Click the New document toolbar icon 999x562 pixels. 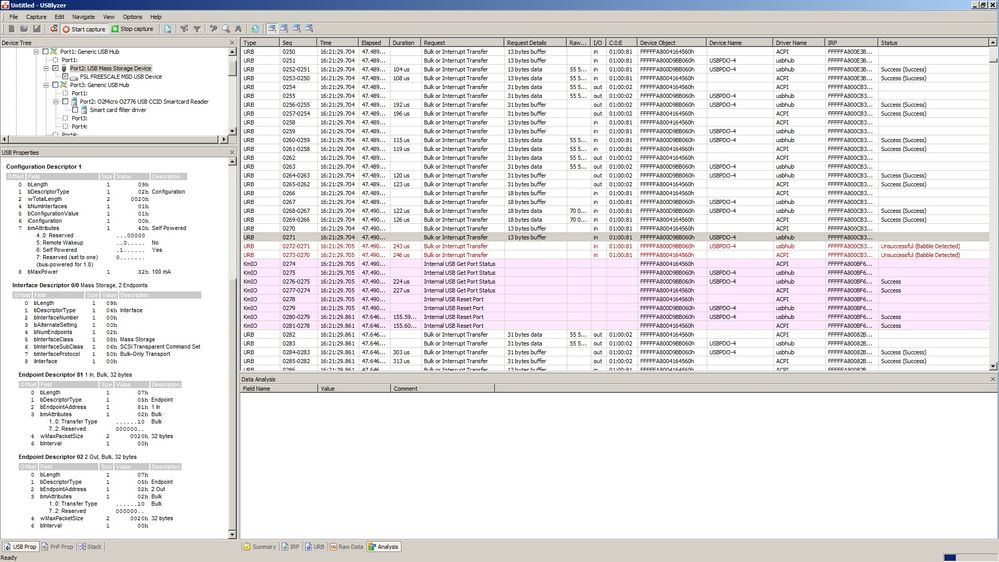(x=11, y=29)
